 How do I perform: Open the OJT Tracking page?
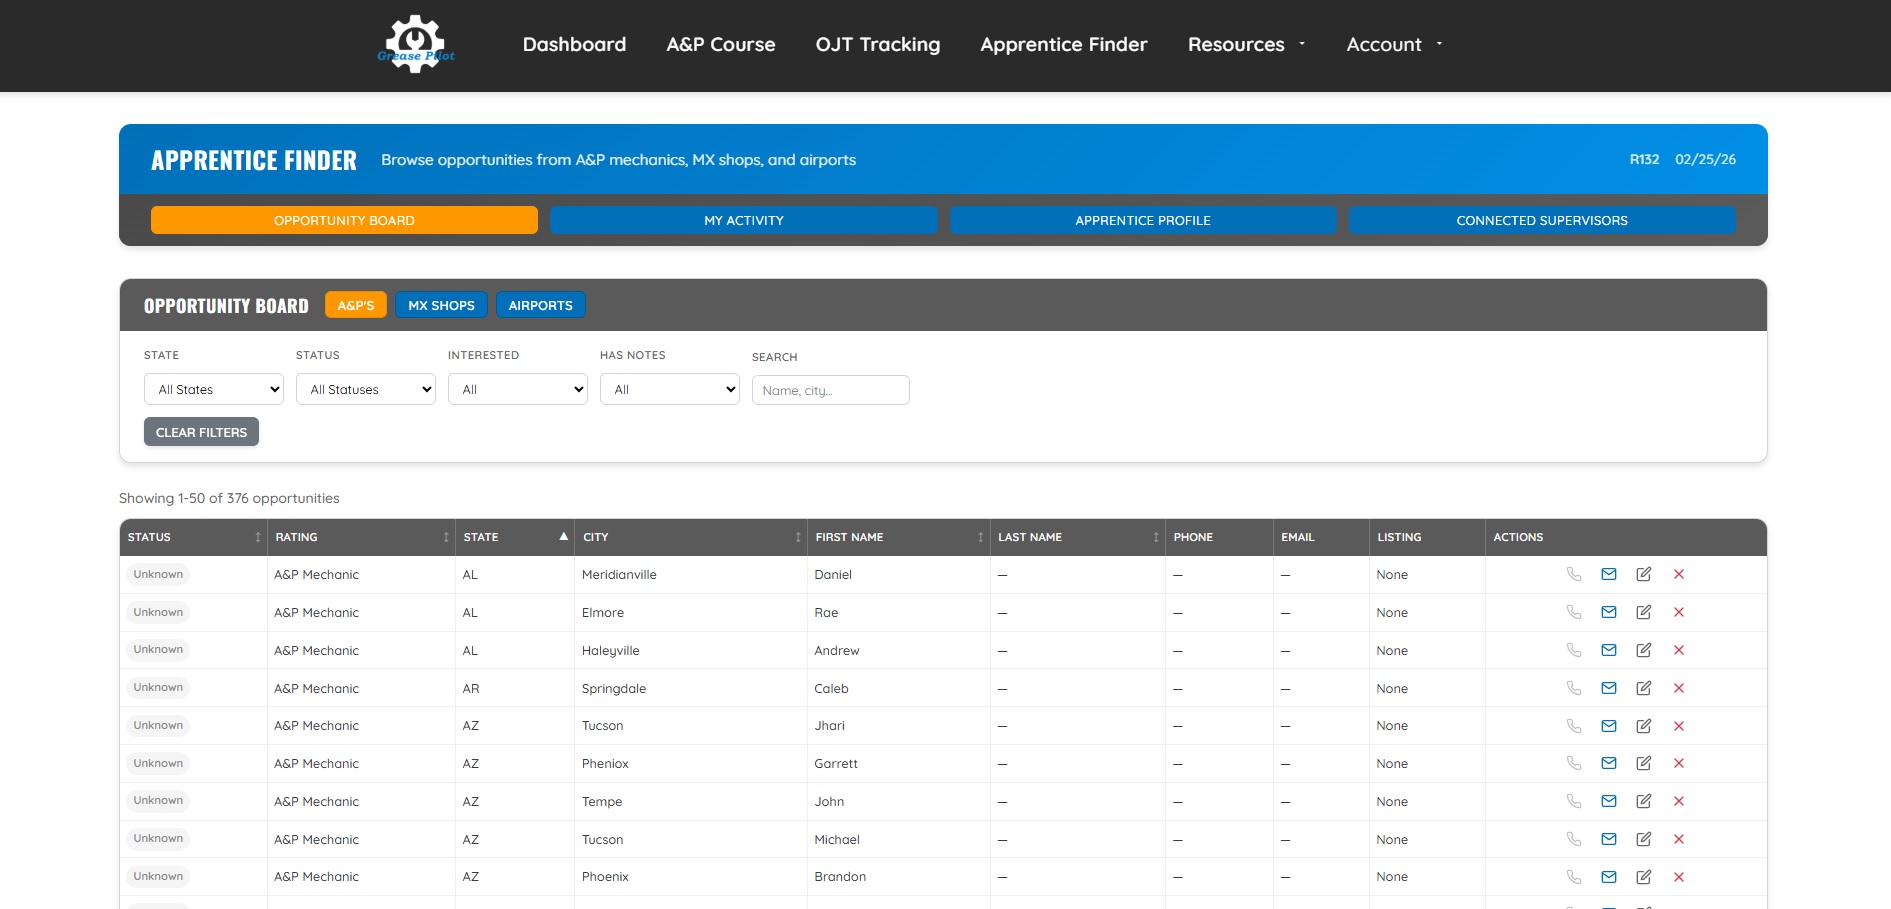click(x=876, y=44)
